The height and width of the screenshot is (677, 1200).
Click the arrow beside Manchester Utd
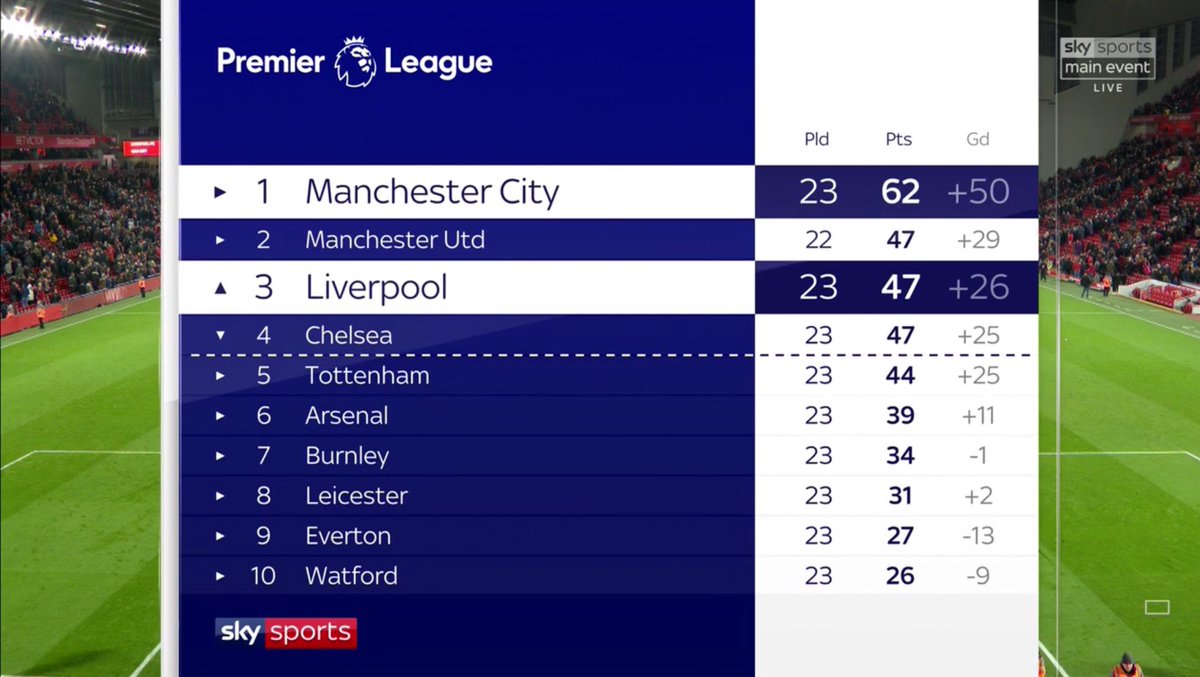coord(221,240)
